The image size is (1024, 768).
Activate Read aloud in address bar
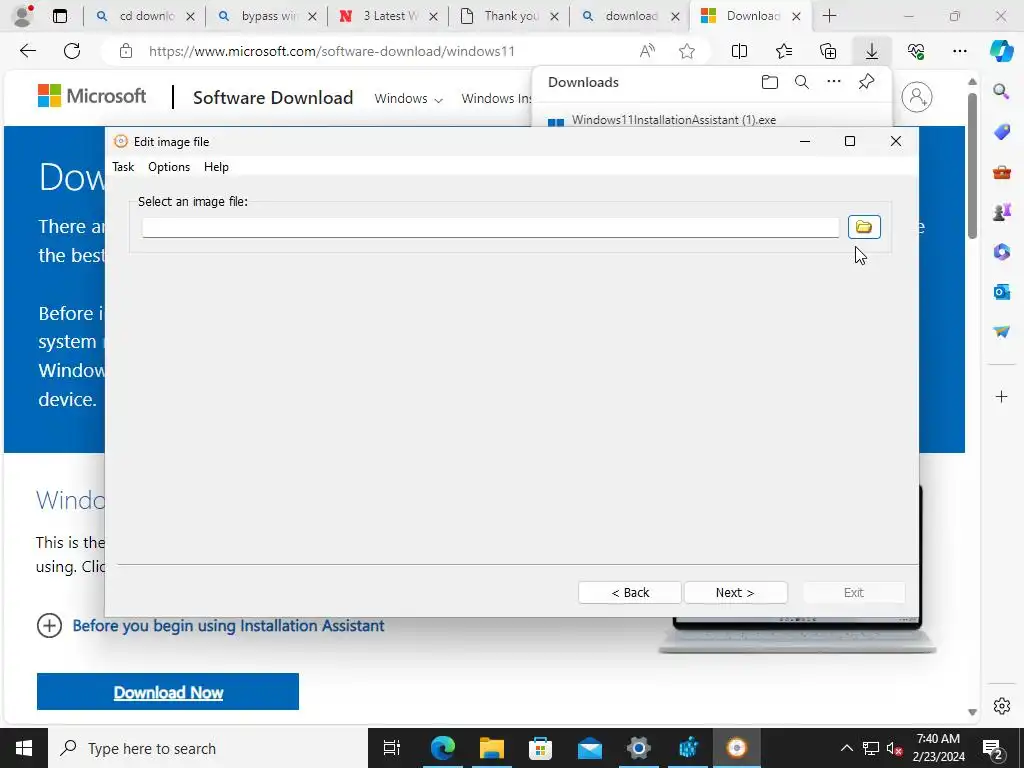coord(647,51)
